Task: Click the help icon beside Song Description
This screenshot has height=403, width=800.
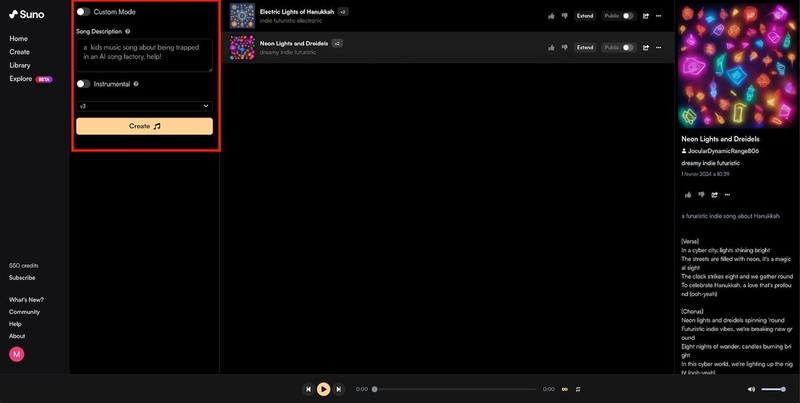Action: pos(128,32)
